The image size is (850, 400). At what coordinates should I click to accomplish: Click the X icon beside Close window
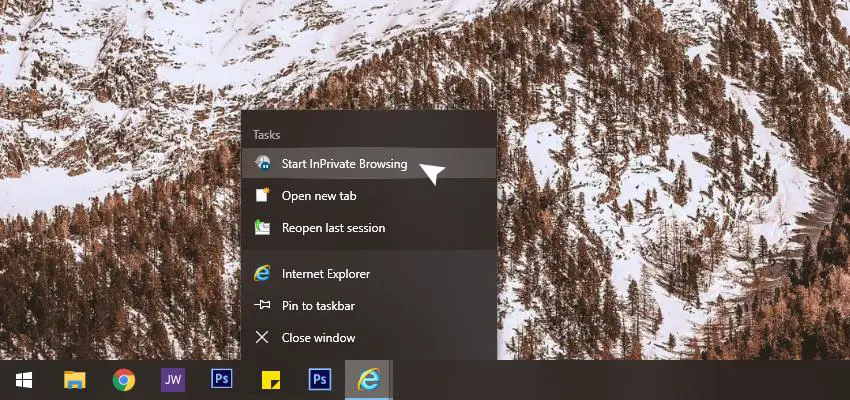click(x=262, y=338)
